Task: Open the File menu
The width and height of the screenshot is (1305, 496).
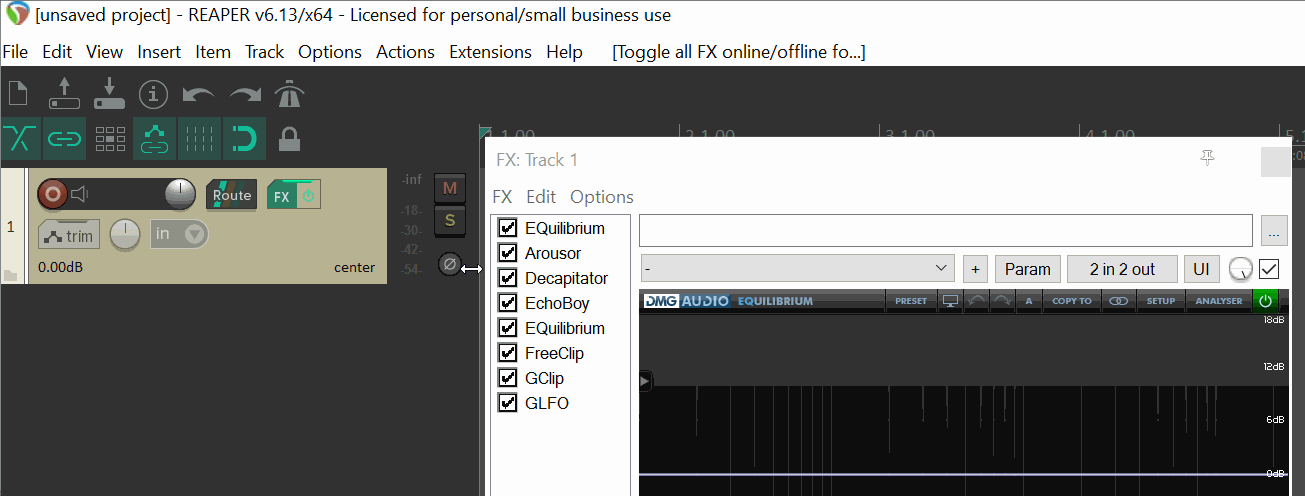Action: 15,51
